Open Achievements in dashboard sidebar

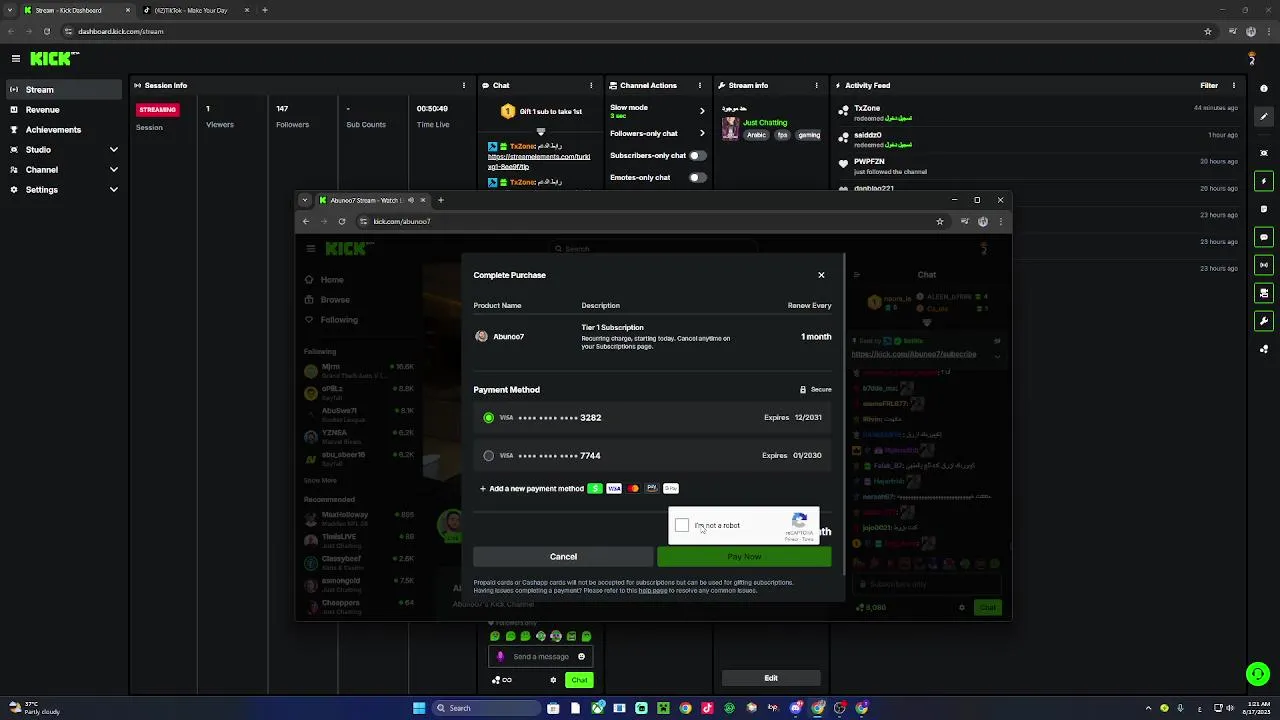pyautogui.click(x=63, y=130)
